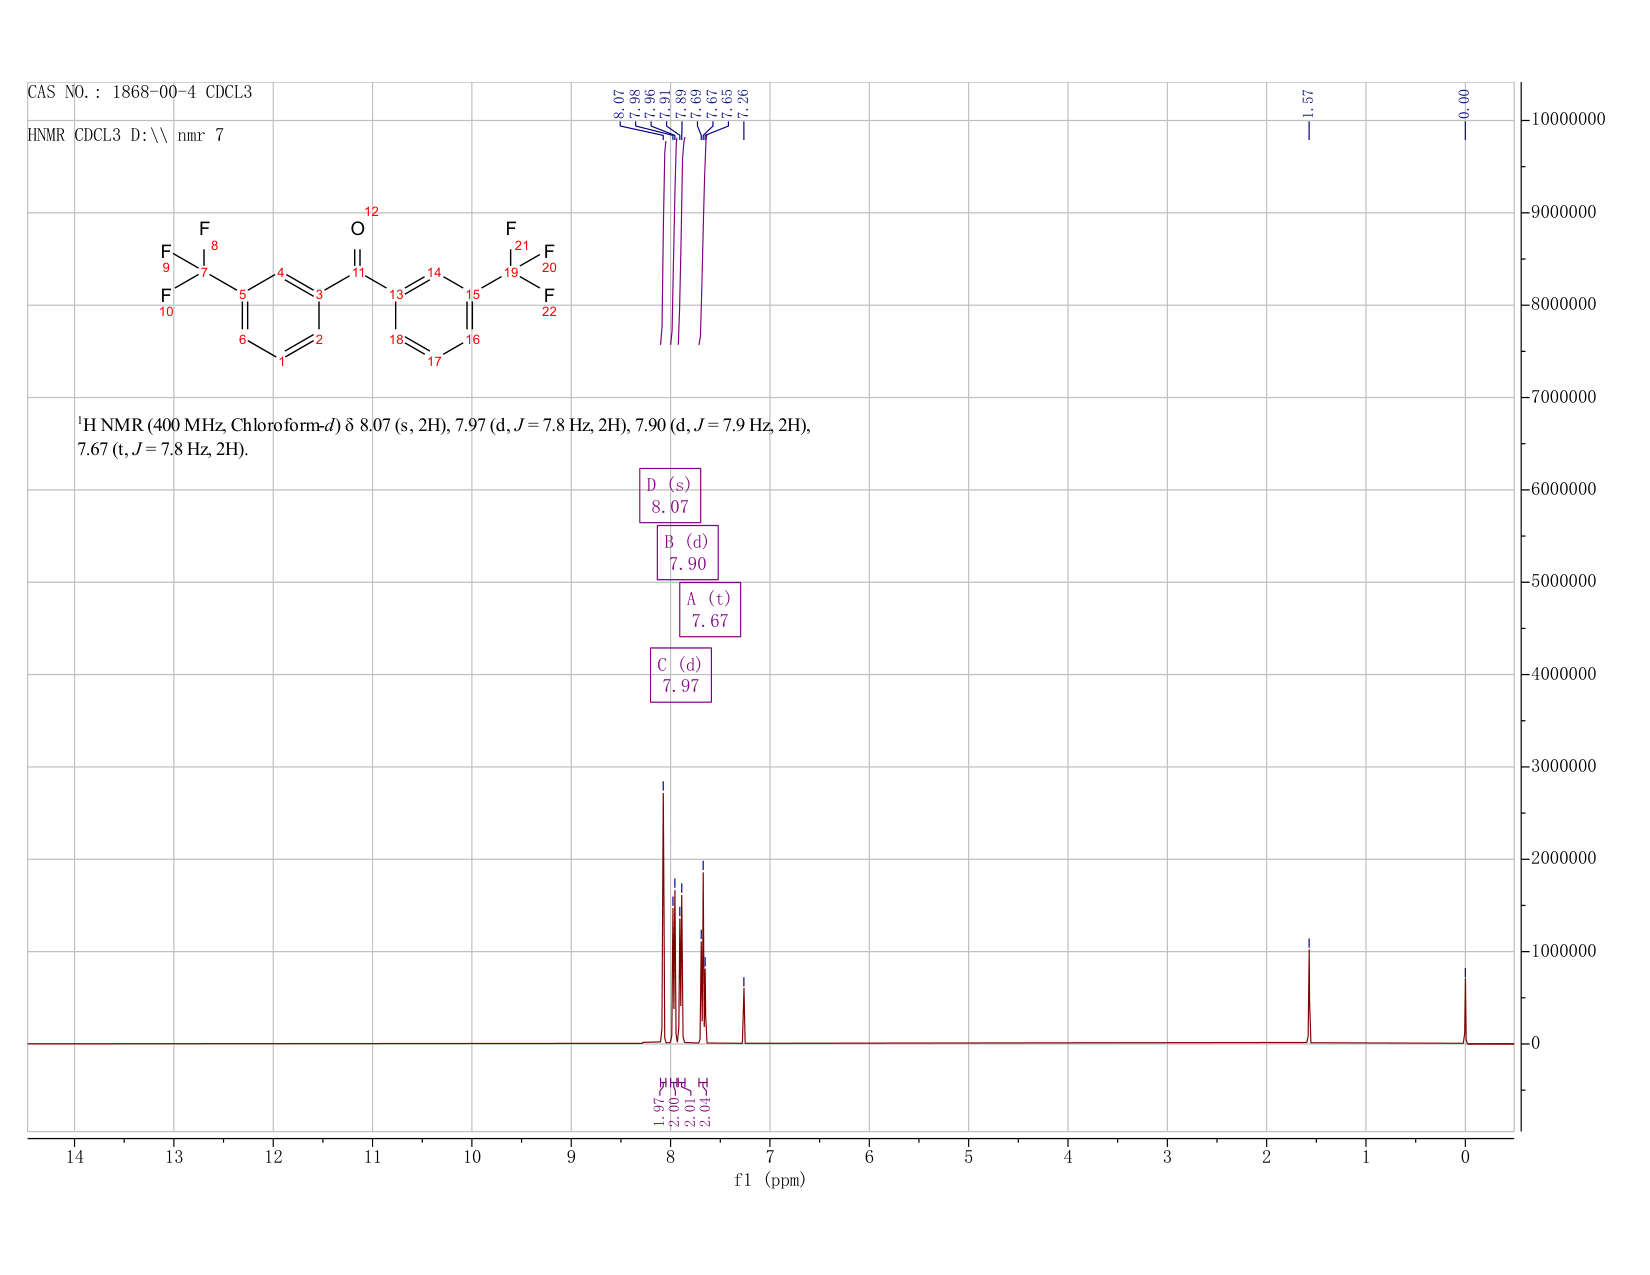Select the oxygen atom labeled 12
The image size is (1650, 1275).
[x=358, y=229]
